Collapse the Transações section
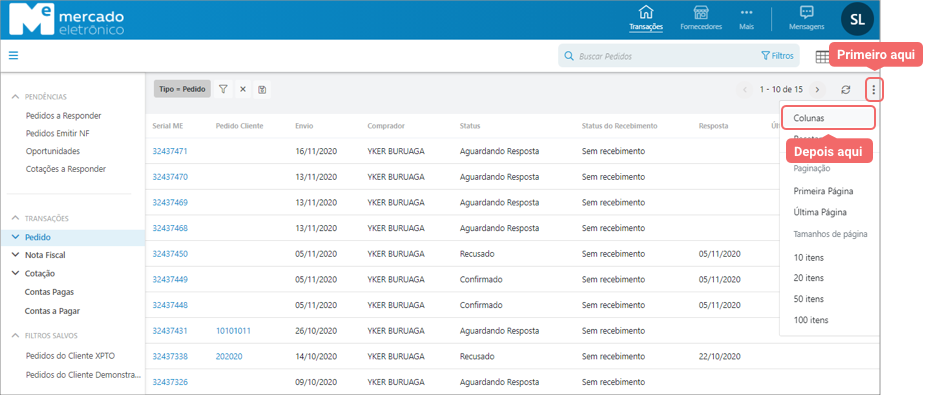Viewport: 927px width, 395px height. pos(16,218)
